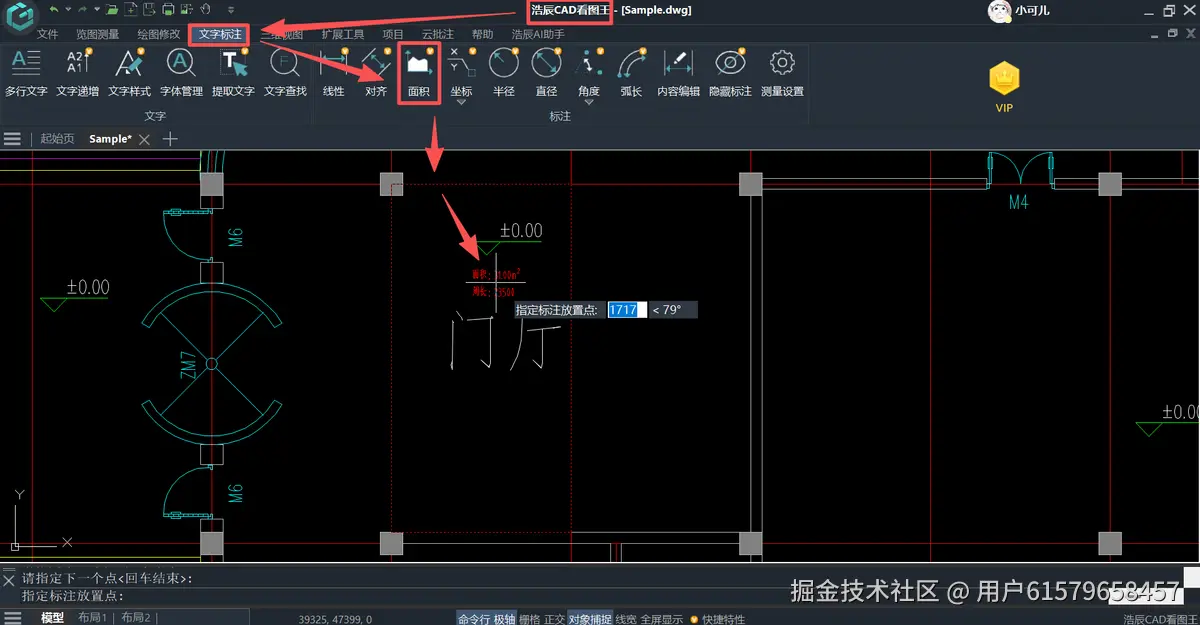Select the 弧长 arc length tool
The height and width of the screenshot is (625, 1200).
pos(631,72)
